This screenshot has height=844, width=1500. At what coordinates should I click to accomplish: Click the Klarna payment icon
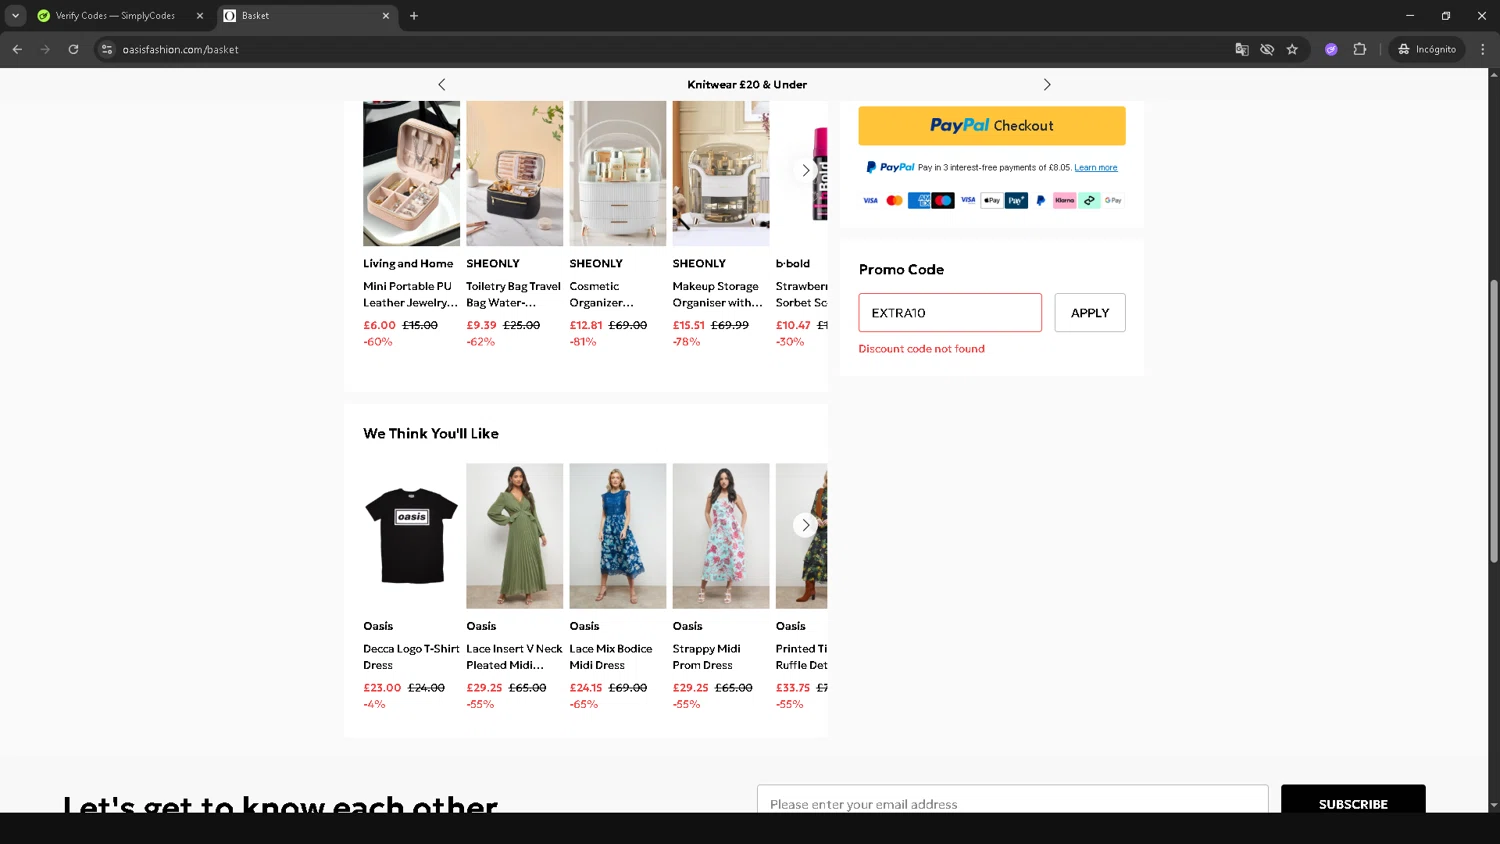1064,200
